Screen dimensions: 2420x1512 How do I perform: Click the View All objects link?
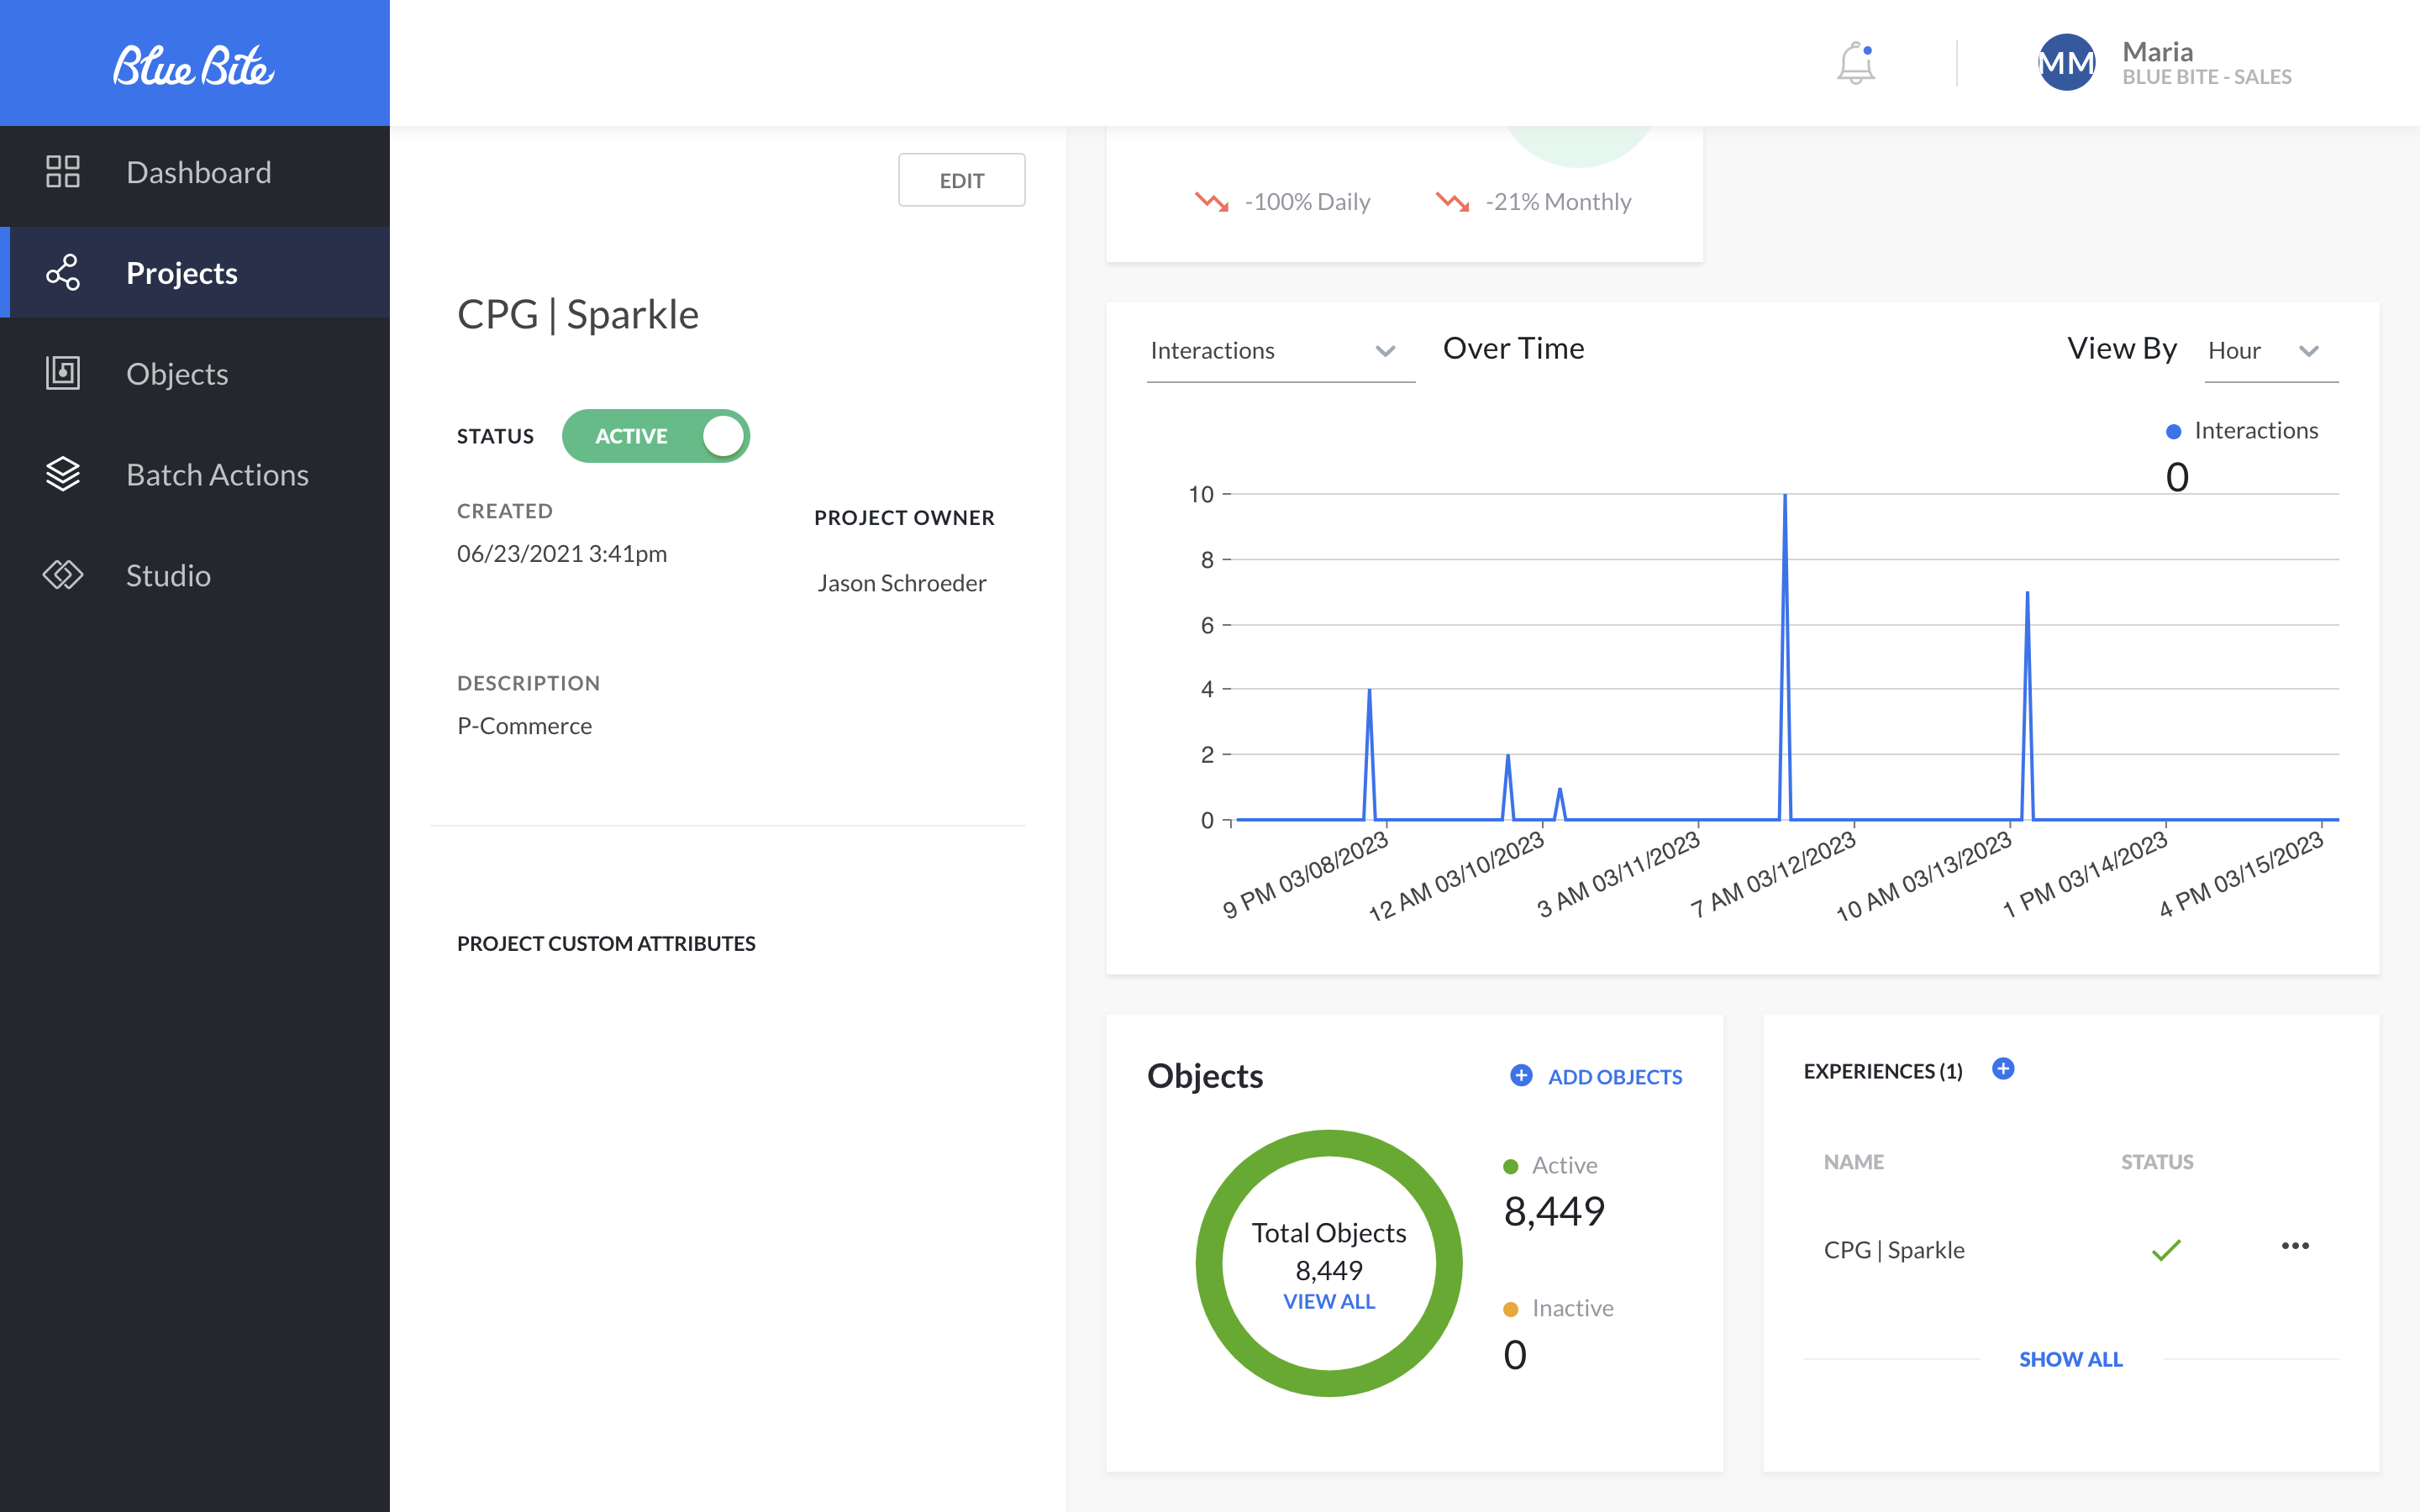point(1329,1302)
